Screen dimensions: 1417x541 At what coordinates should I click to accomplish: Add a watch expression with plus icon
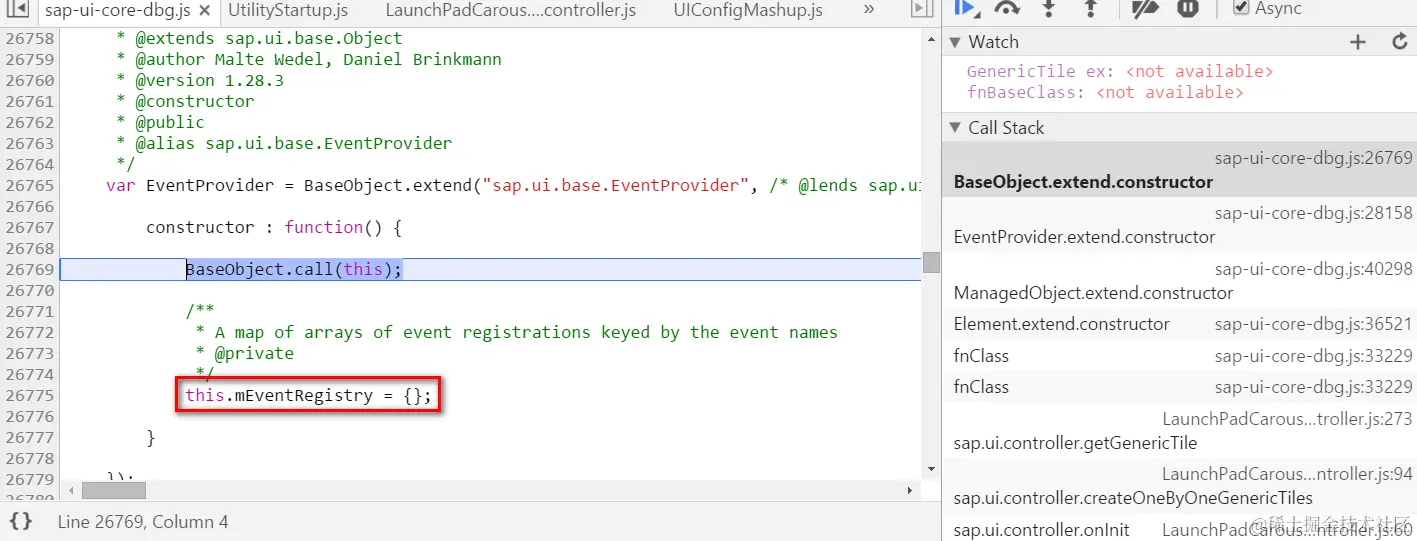pos(1357,42)
